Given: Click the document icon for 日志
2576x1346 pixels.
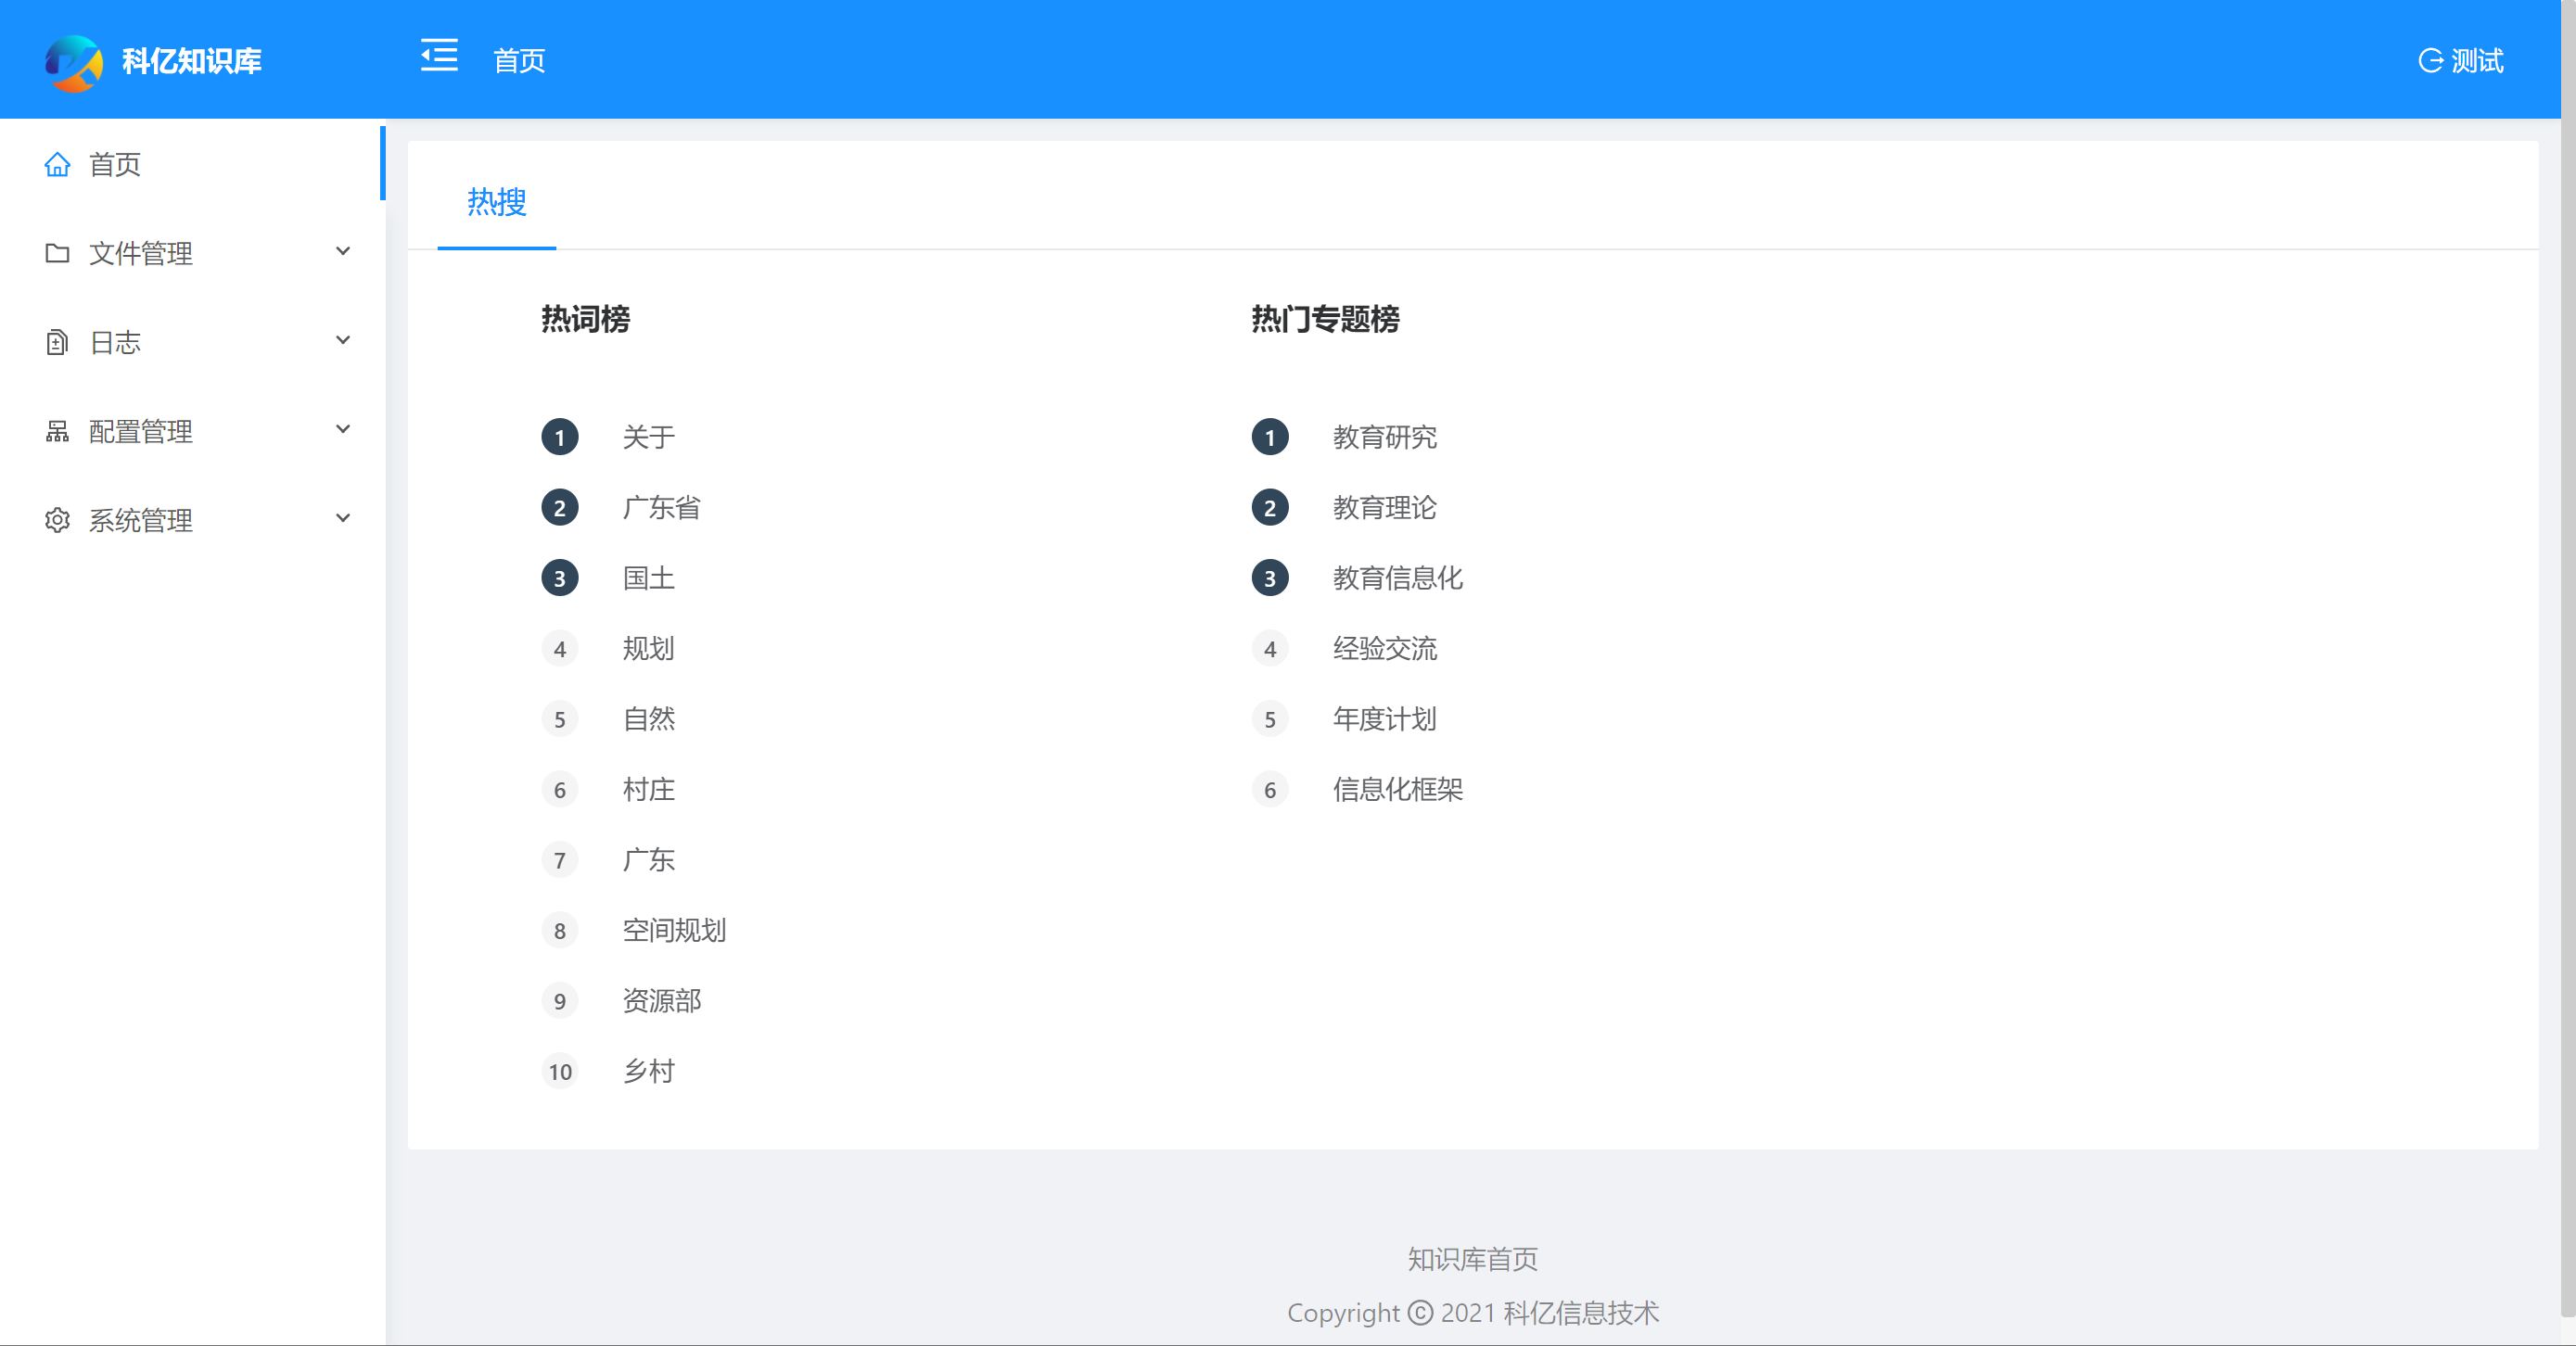Looking at the screenshot, I should 57,342.
